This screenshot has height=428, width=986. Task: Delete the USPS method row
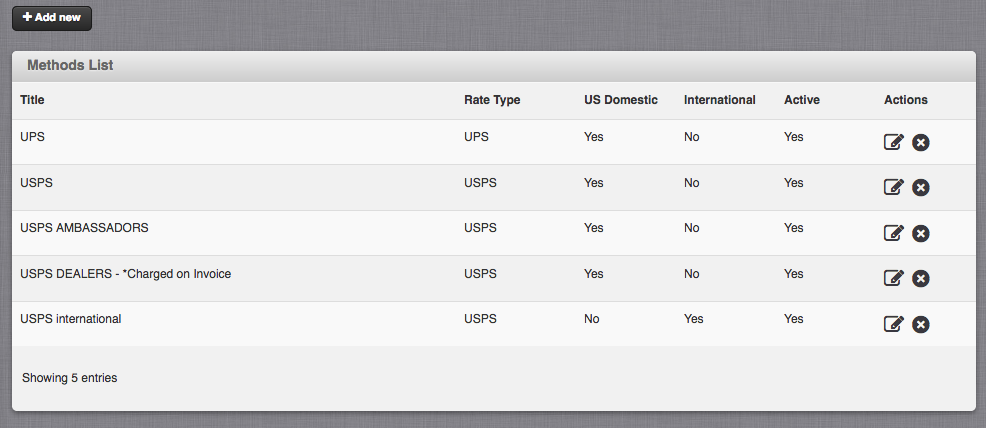(x=921, y=188)
